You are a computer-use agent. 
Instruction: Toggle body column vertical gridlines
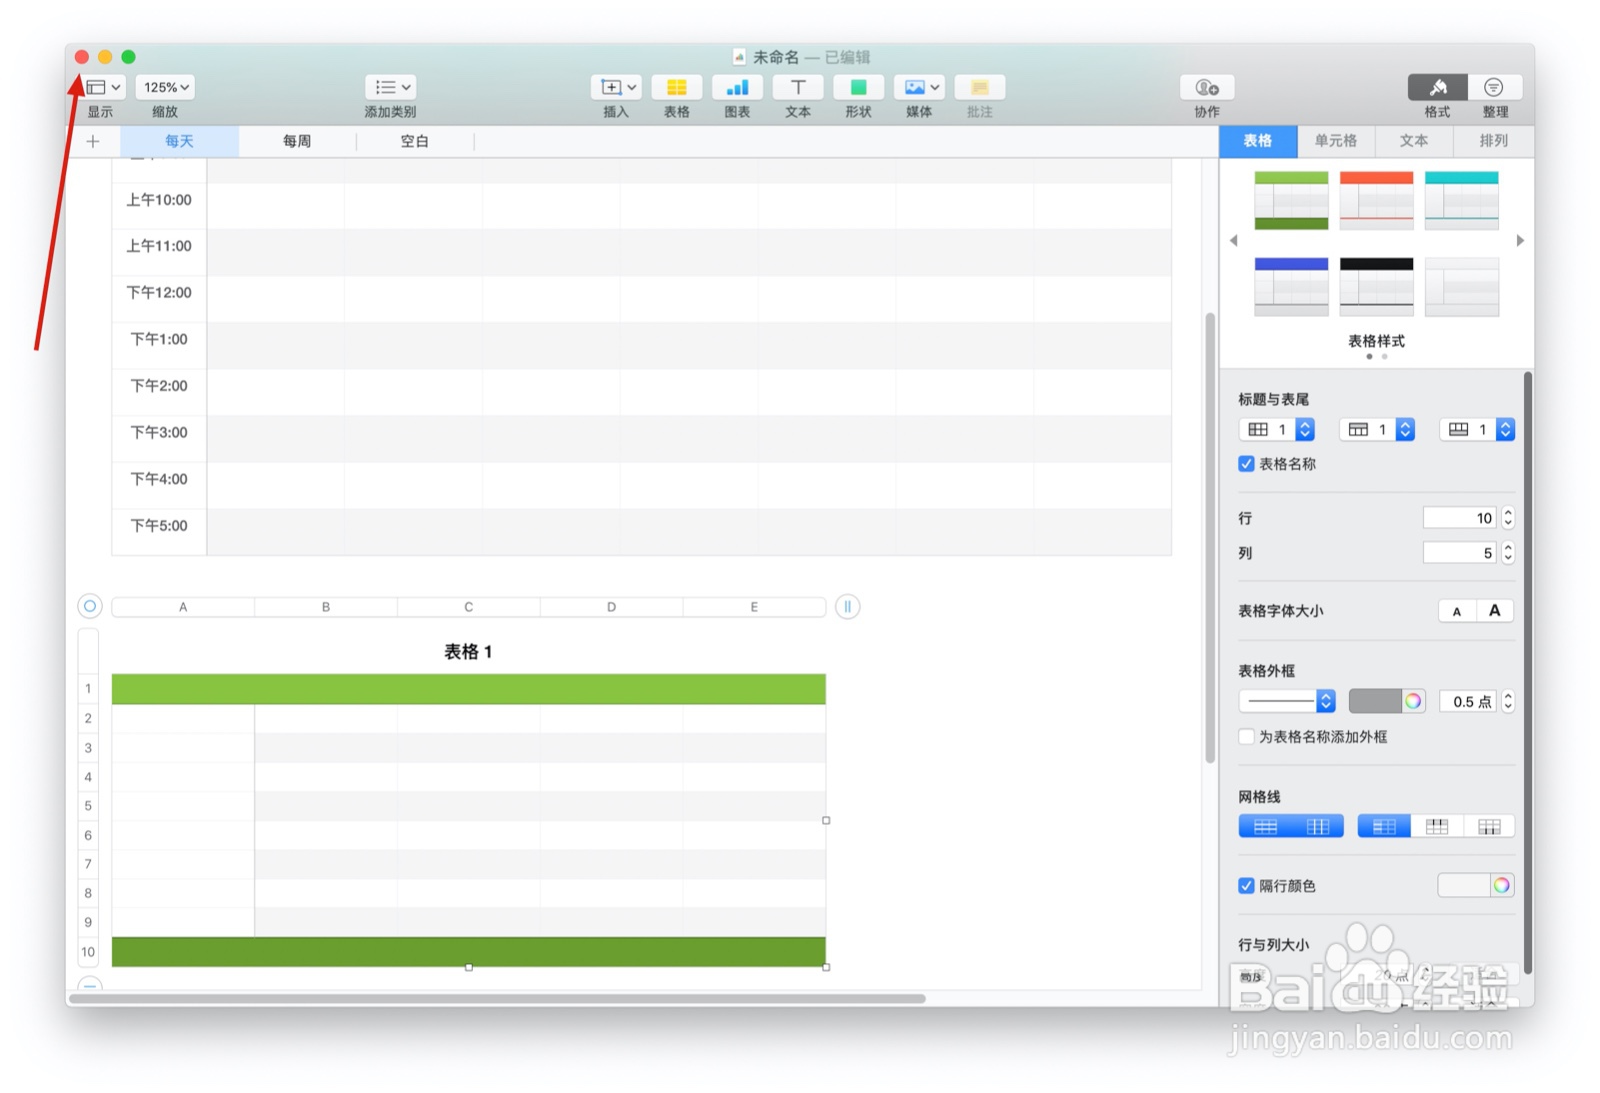coord(1318,826)
